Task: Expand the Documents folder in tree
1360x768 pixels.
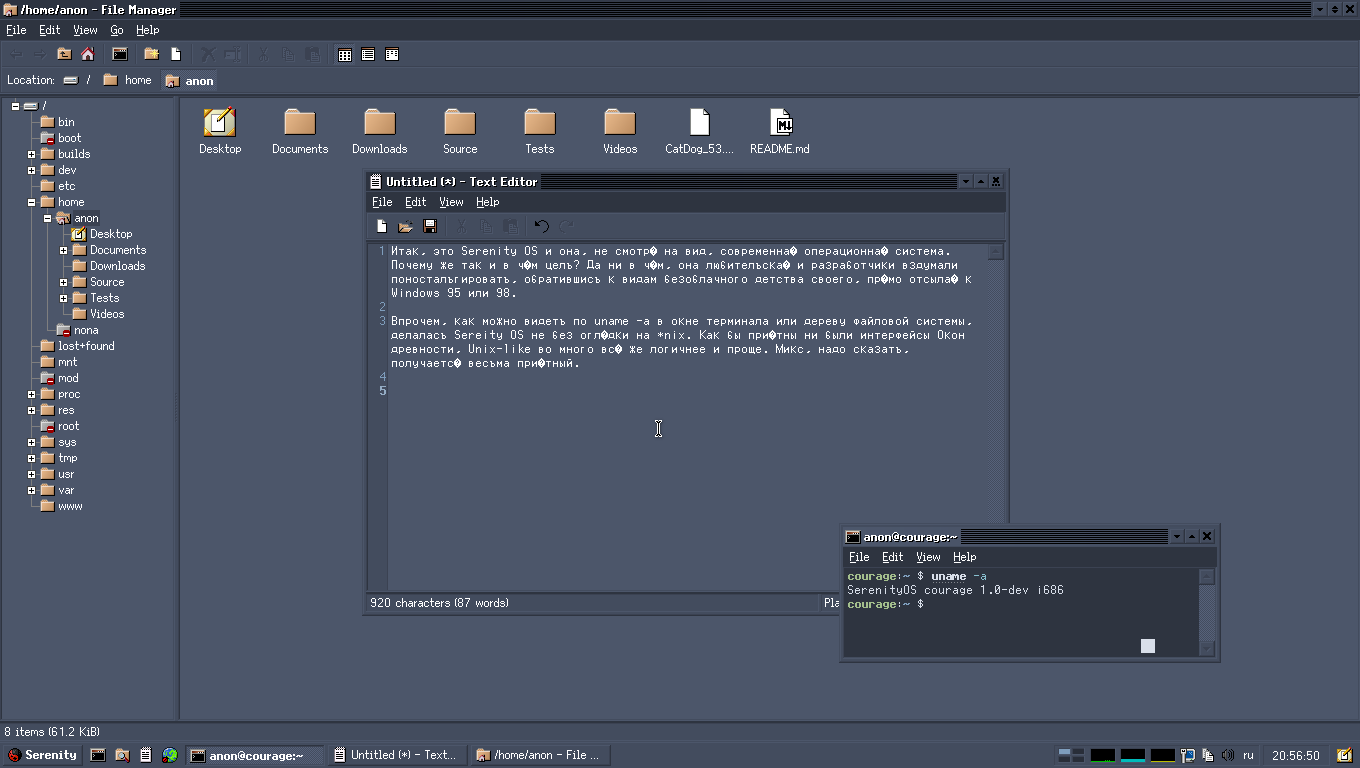Action: pyautogui.click(x=64, y=250)
